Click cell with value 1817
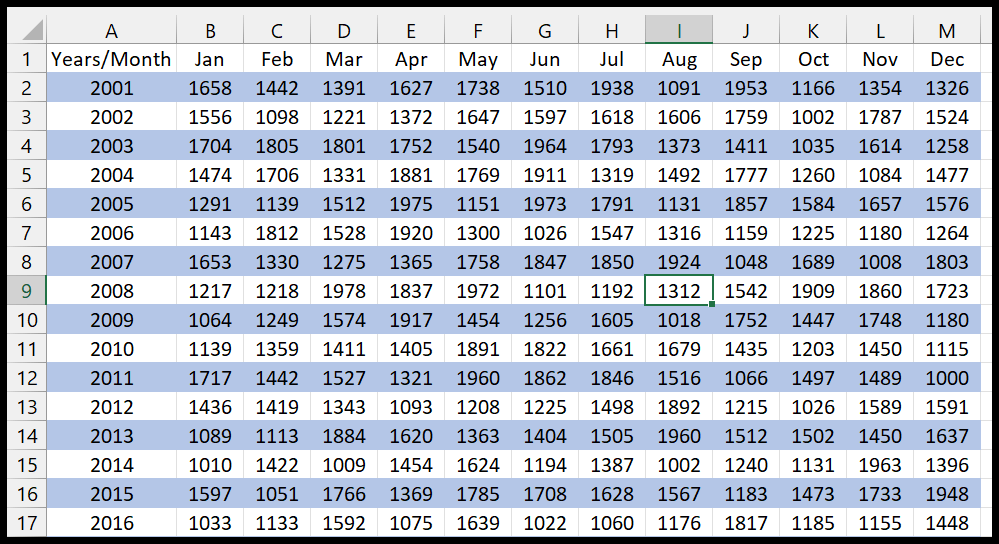This screenshot has height=544, width=999. click(x=745, y=523)
